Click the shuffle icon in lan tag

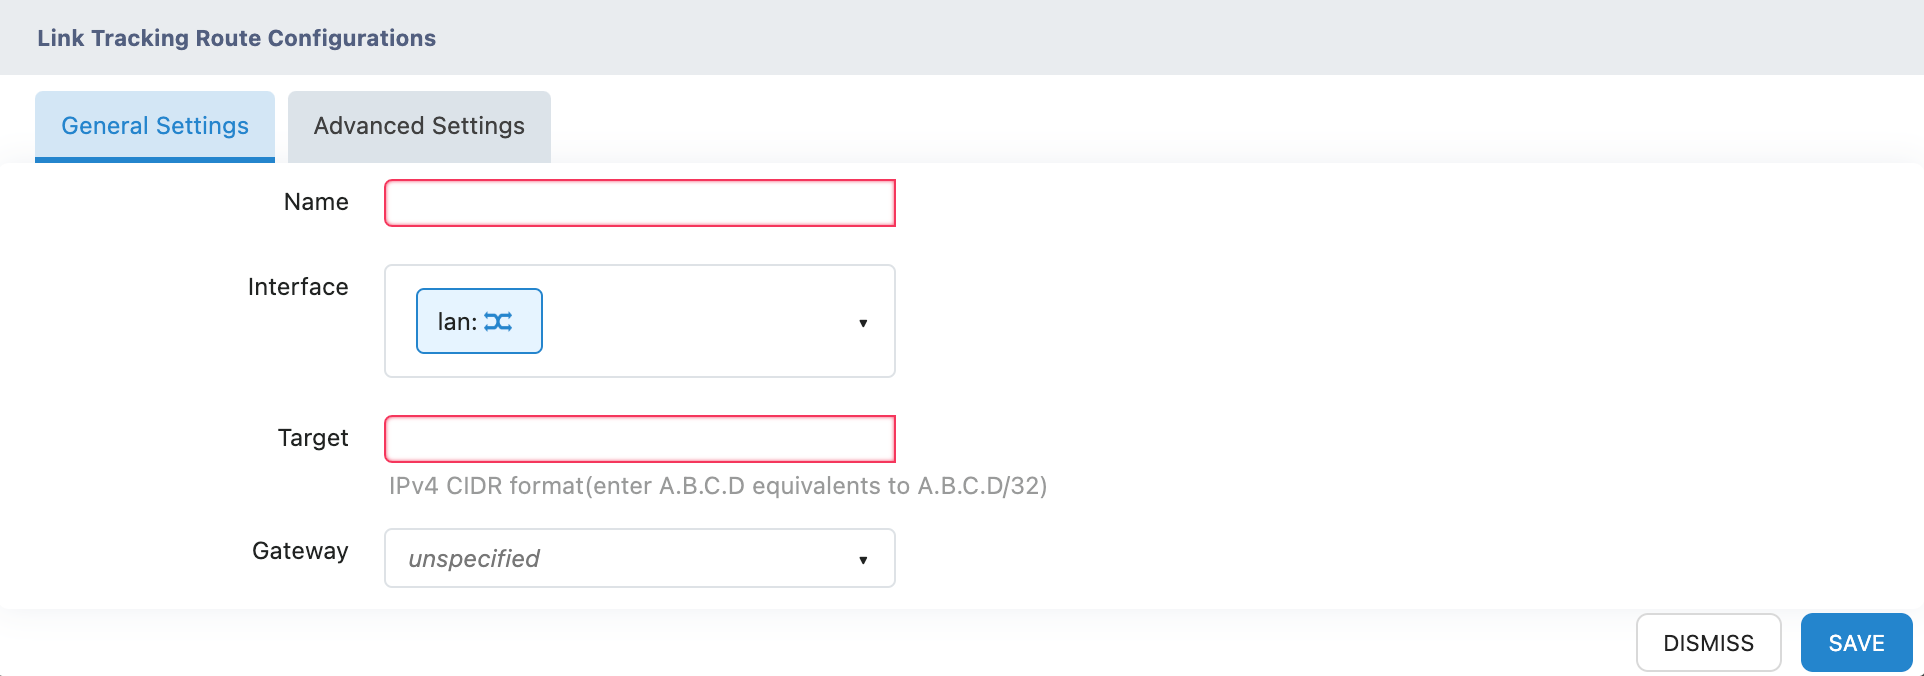(x=498, y=321)
